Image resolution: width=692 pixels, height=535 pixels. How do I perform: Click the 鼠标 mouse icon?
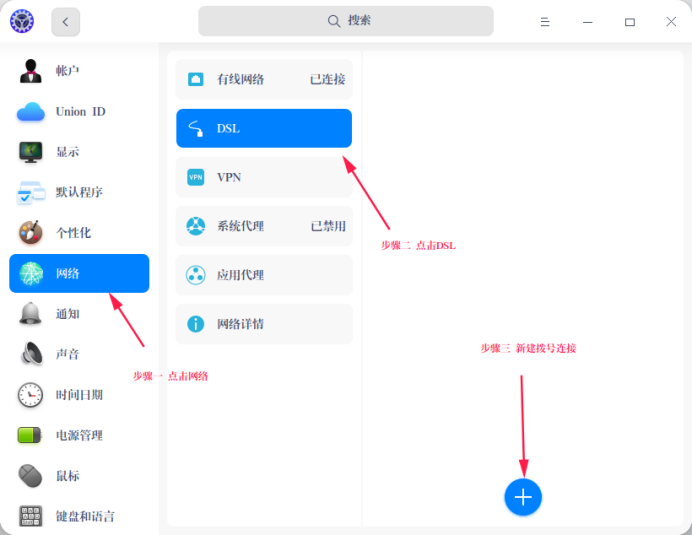(30, 476)
